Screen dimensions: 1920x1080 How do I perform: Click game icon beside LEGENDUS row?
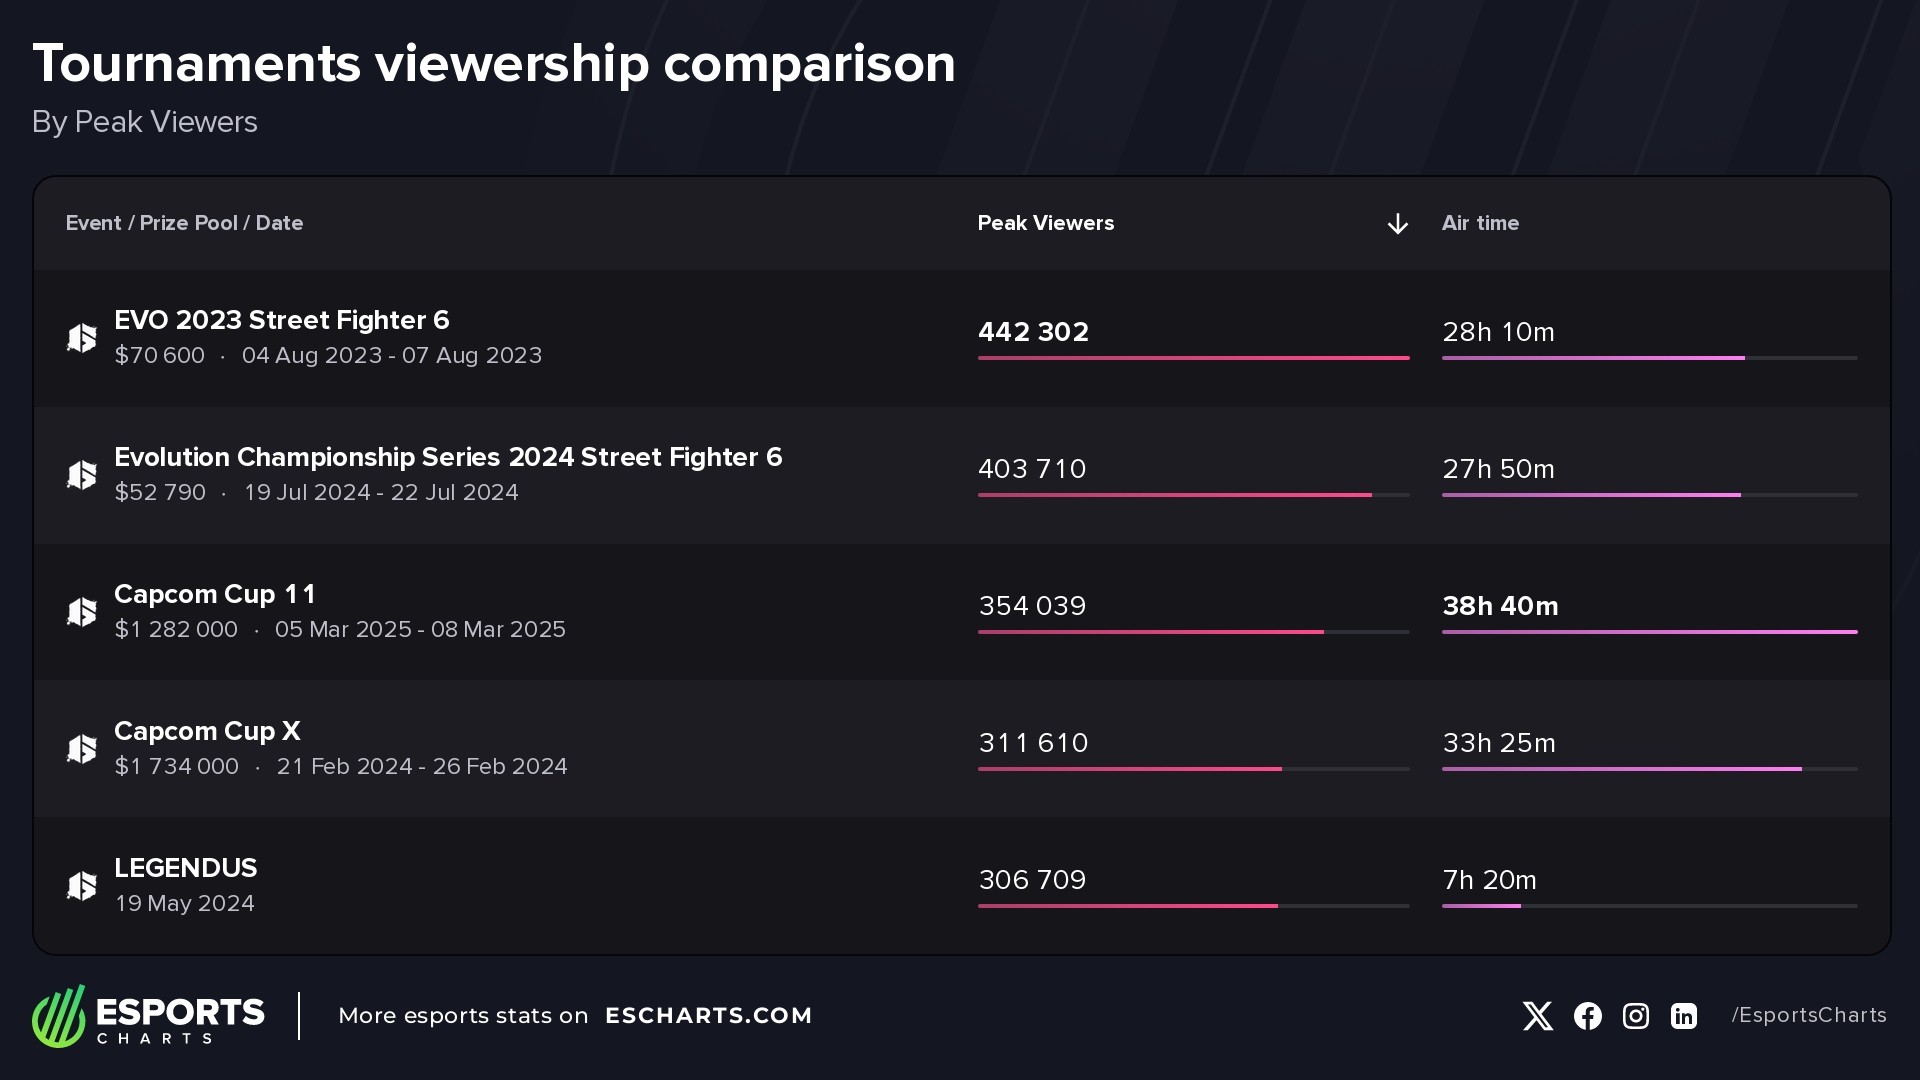pyautogui.click(x=82, y=886)
